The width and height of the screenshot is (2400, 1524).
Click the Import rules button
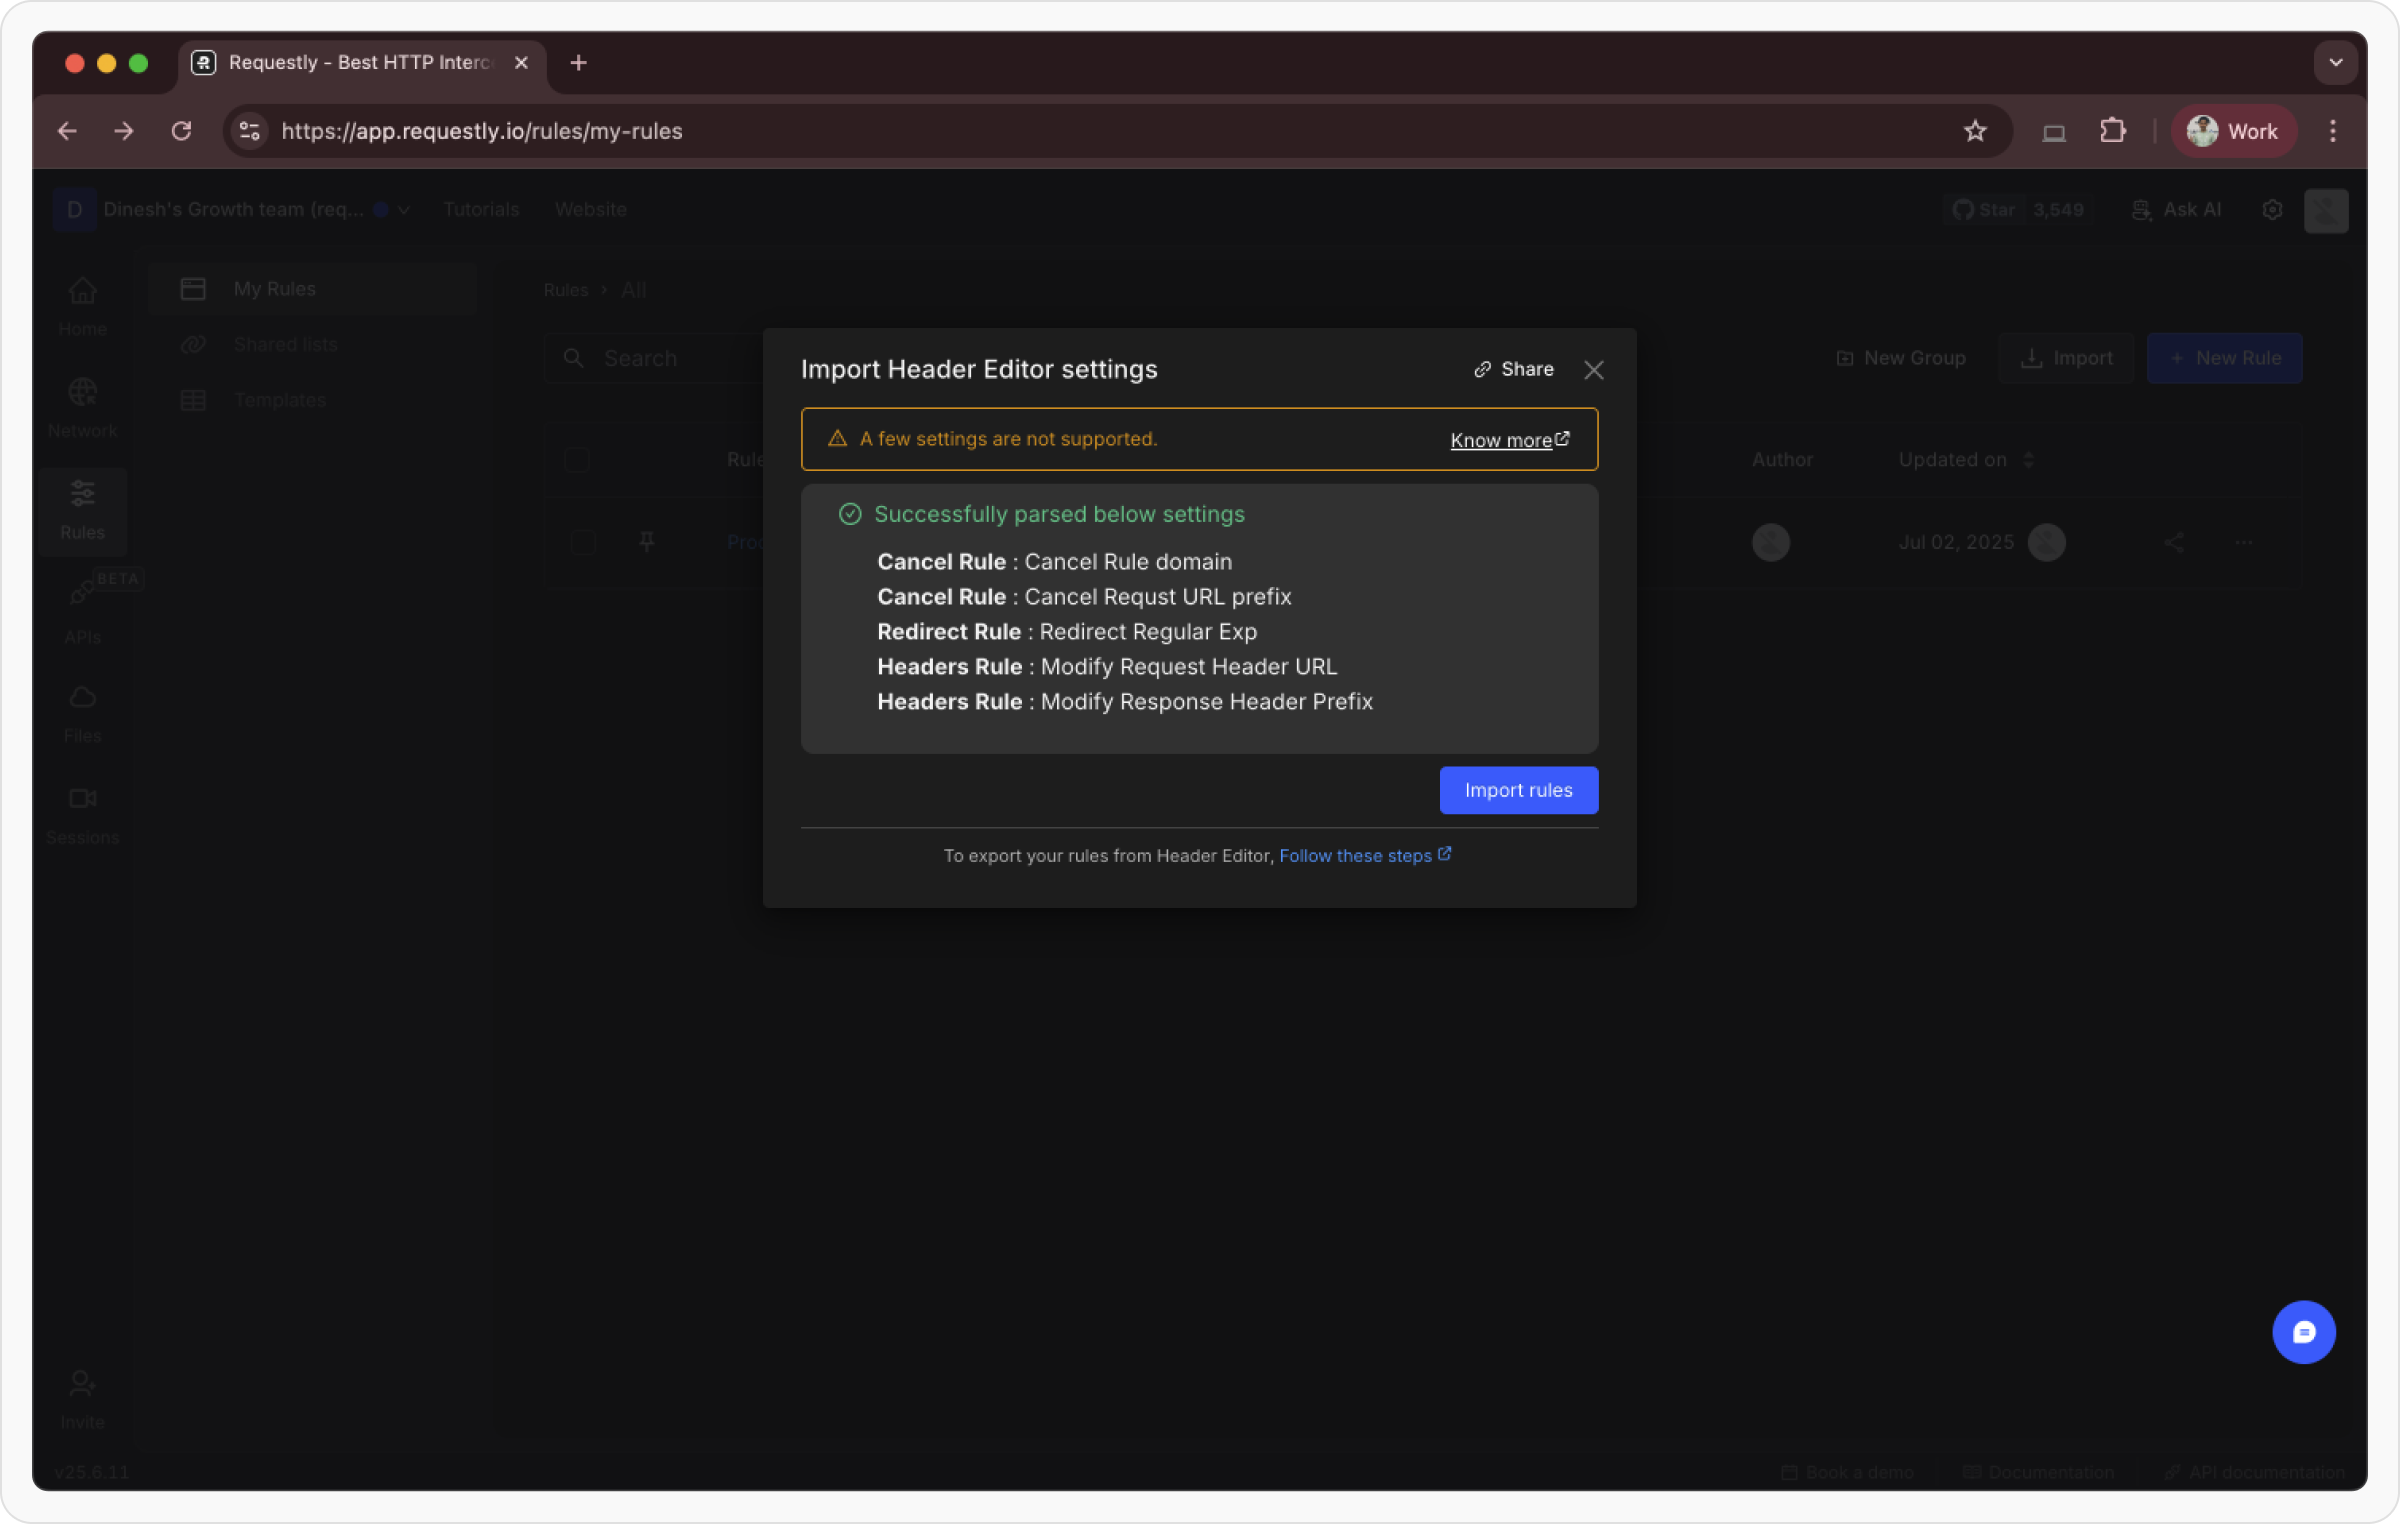1518,790
